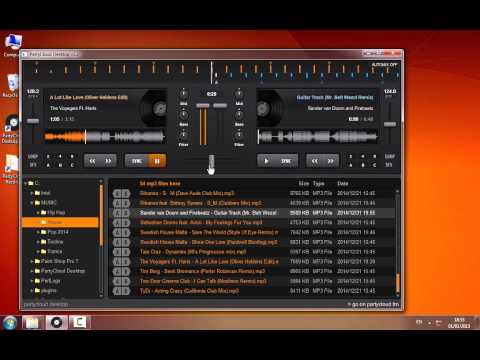480x360 pixels.
Task: Click the right deck Filter knob
Action: [x=239, y=135]
